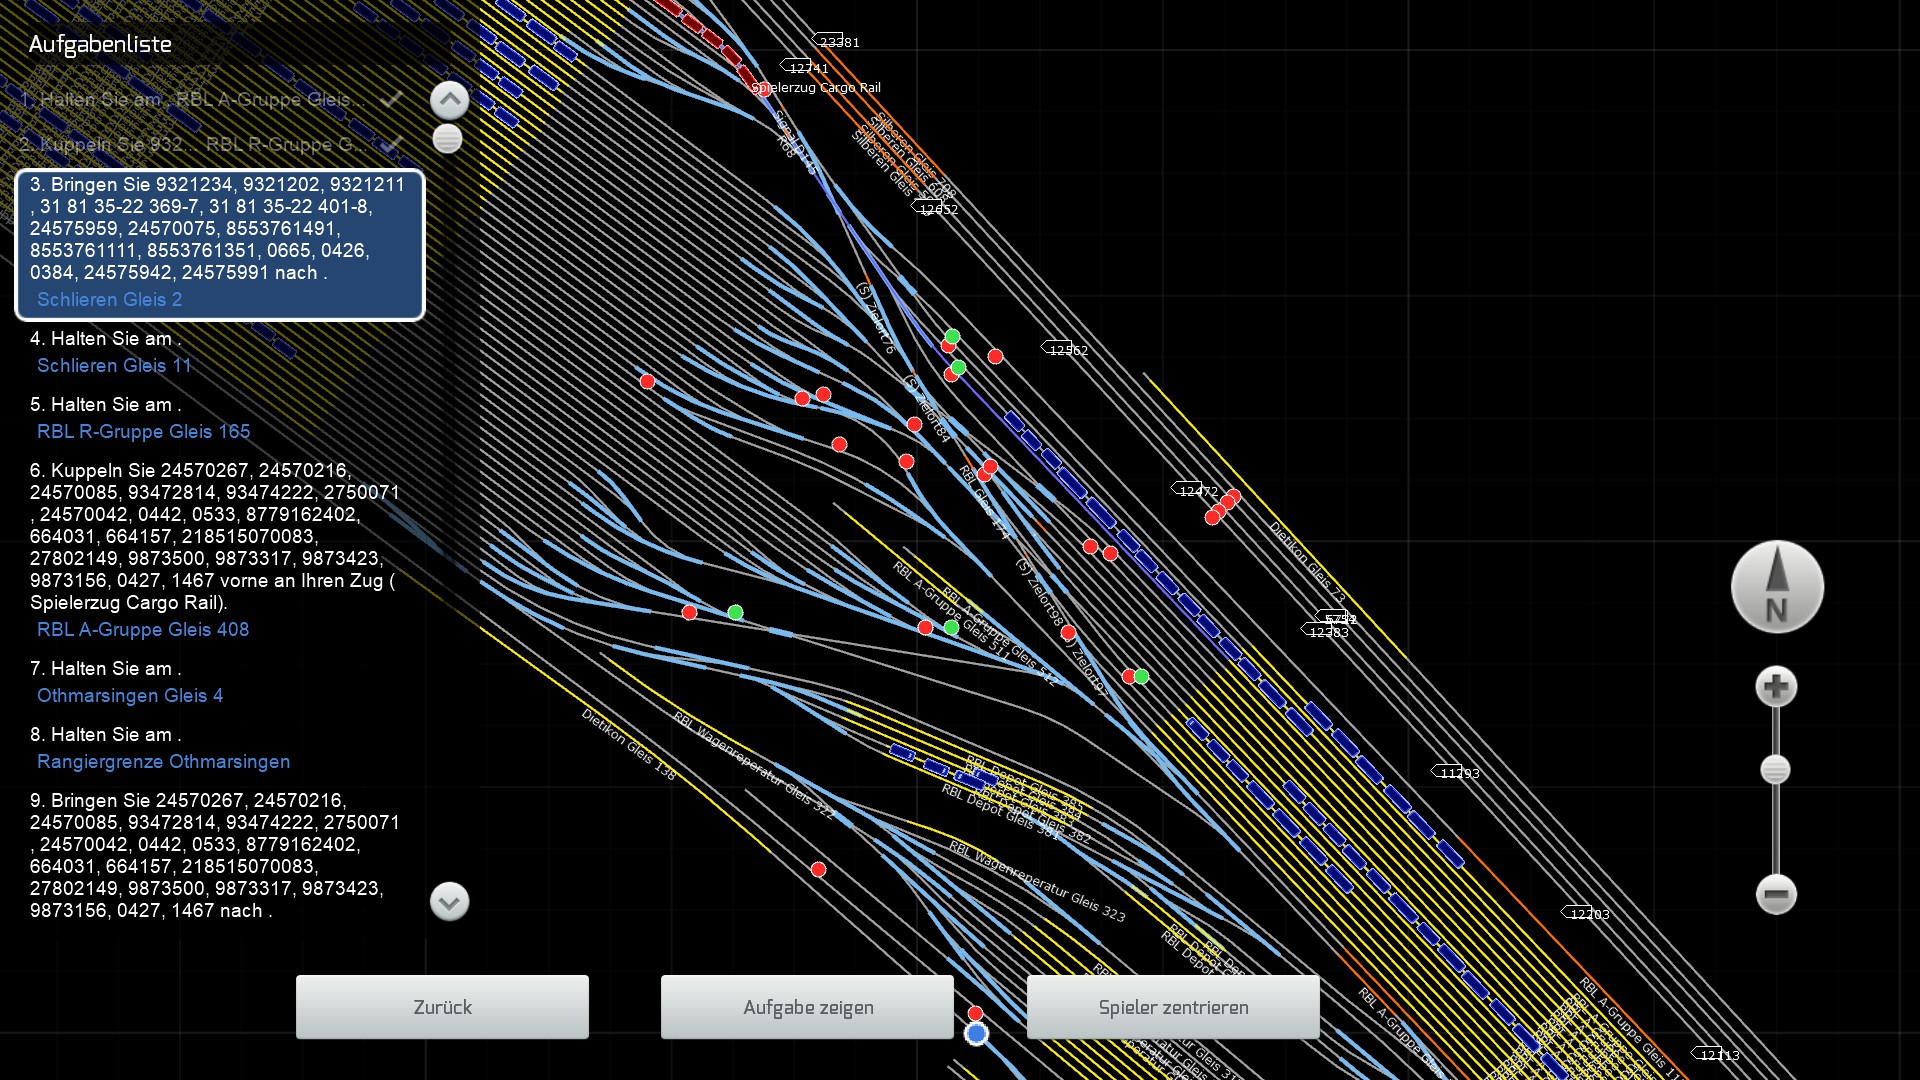Click the blue player position marker
The height and width of the screenshot is (1080, 1920).
click(976, 1034)
